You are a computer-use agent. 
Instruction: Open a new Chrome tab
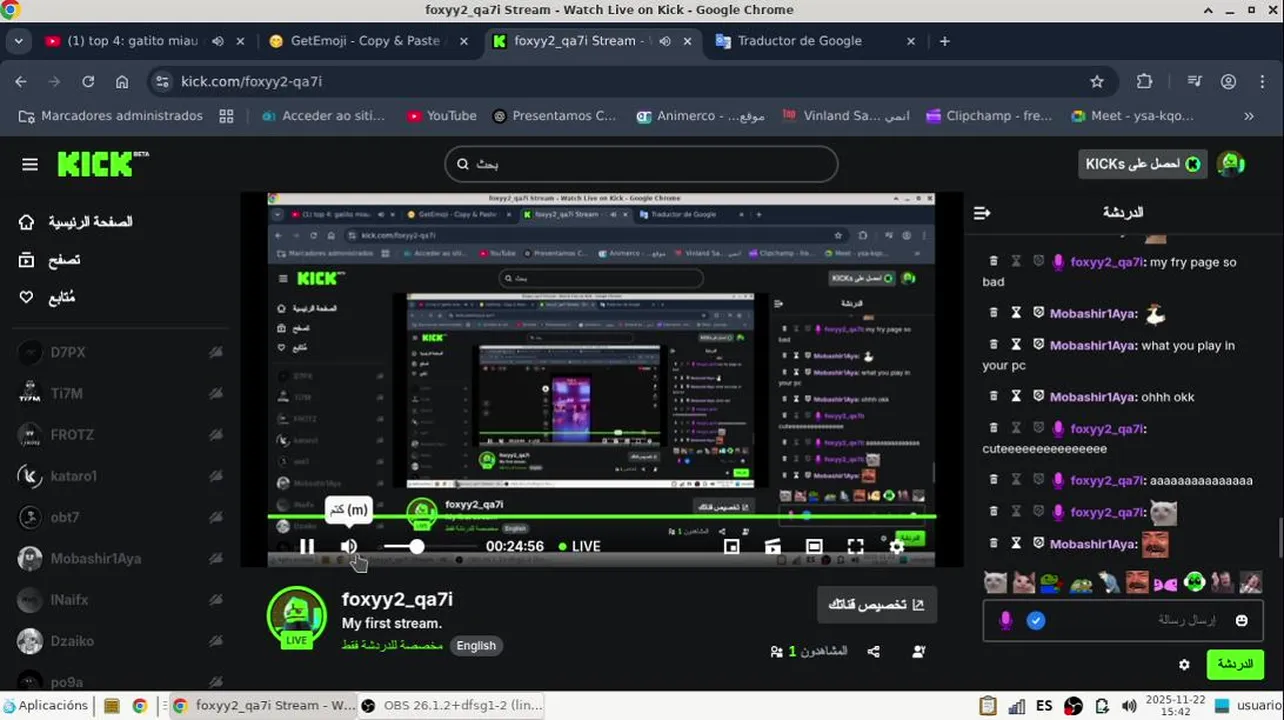pyautogui.click(x=945, y=41)
